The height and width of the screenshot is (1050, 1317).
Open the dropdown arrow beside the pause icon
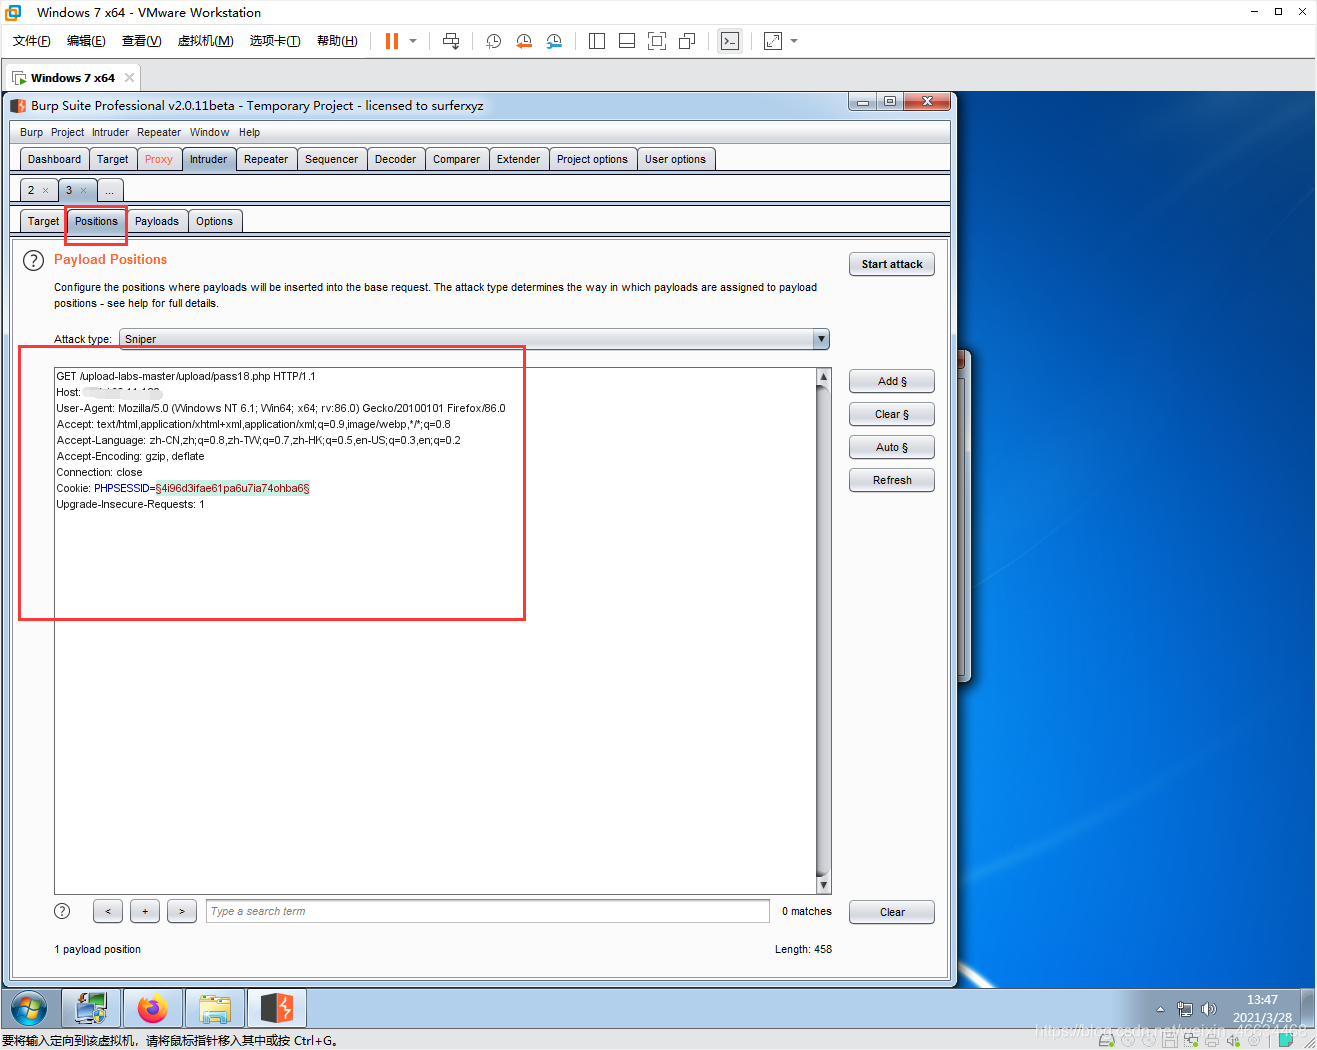point(413,41)
